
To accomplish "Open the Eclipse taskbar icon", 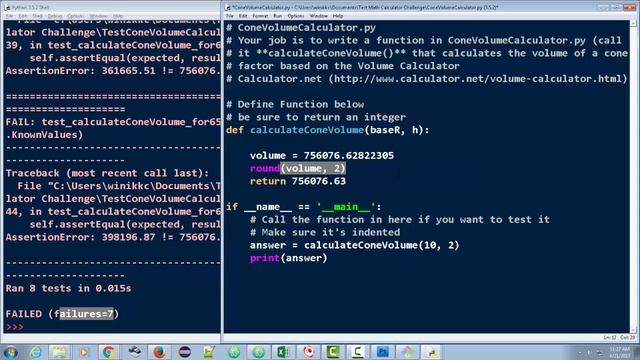I will (x=184, y=352).
